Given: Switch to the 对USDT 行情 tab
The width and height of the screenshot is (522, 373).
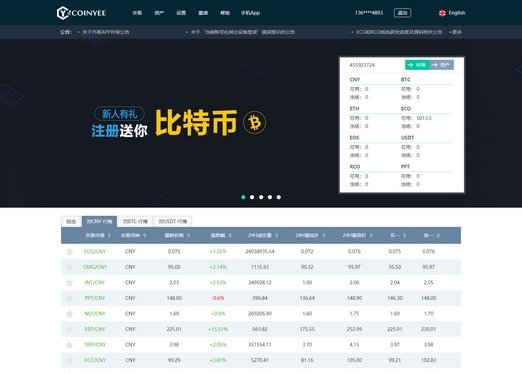Looking at the screenshot, I should coord(173,221).
